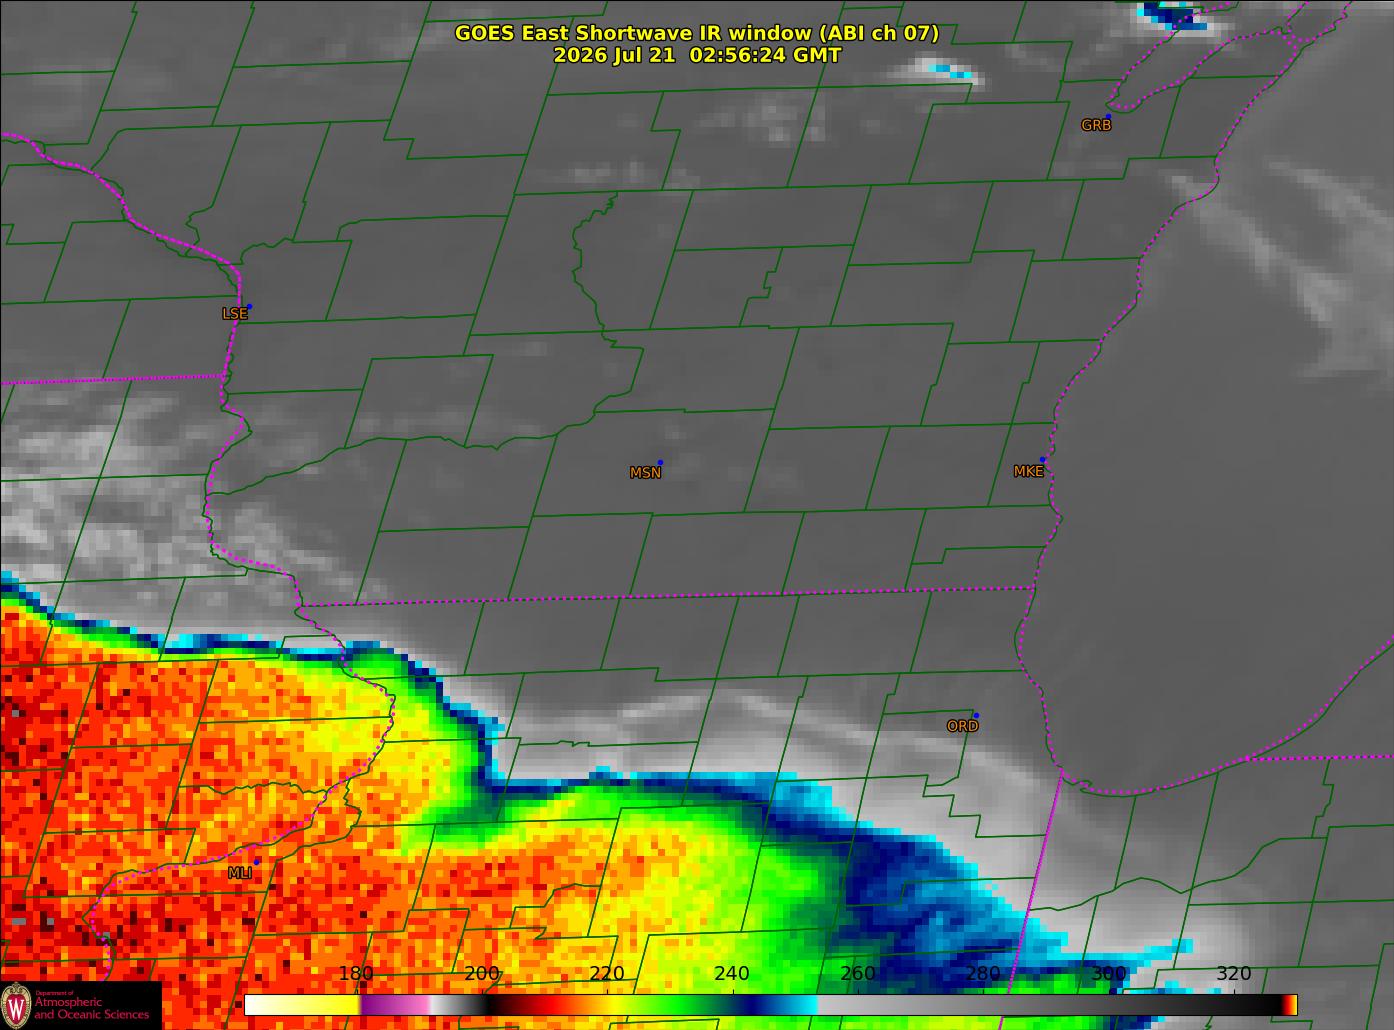Click the 240 label on color scale
Image resolution: width=1394 pixels, height=1030 pixels.
732,974
